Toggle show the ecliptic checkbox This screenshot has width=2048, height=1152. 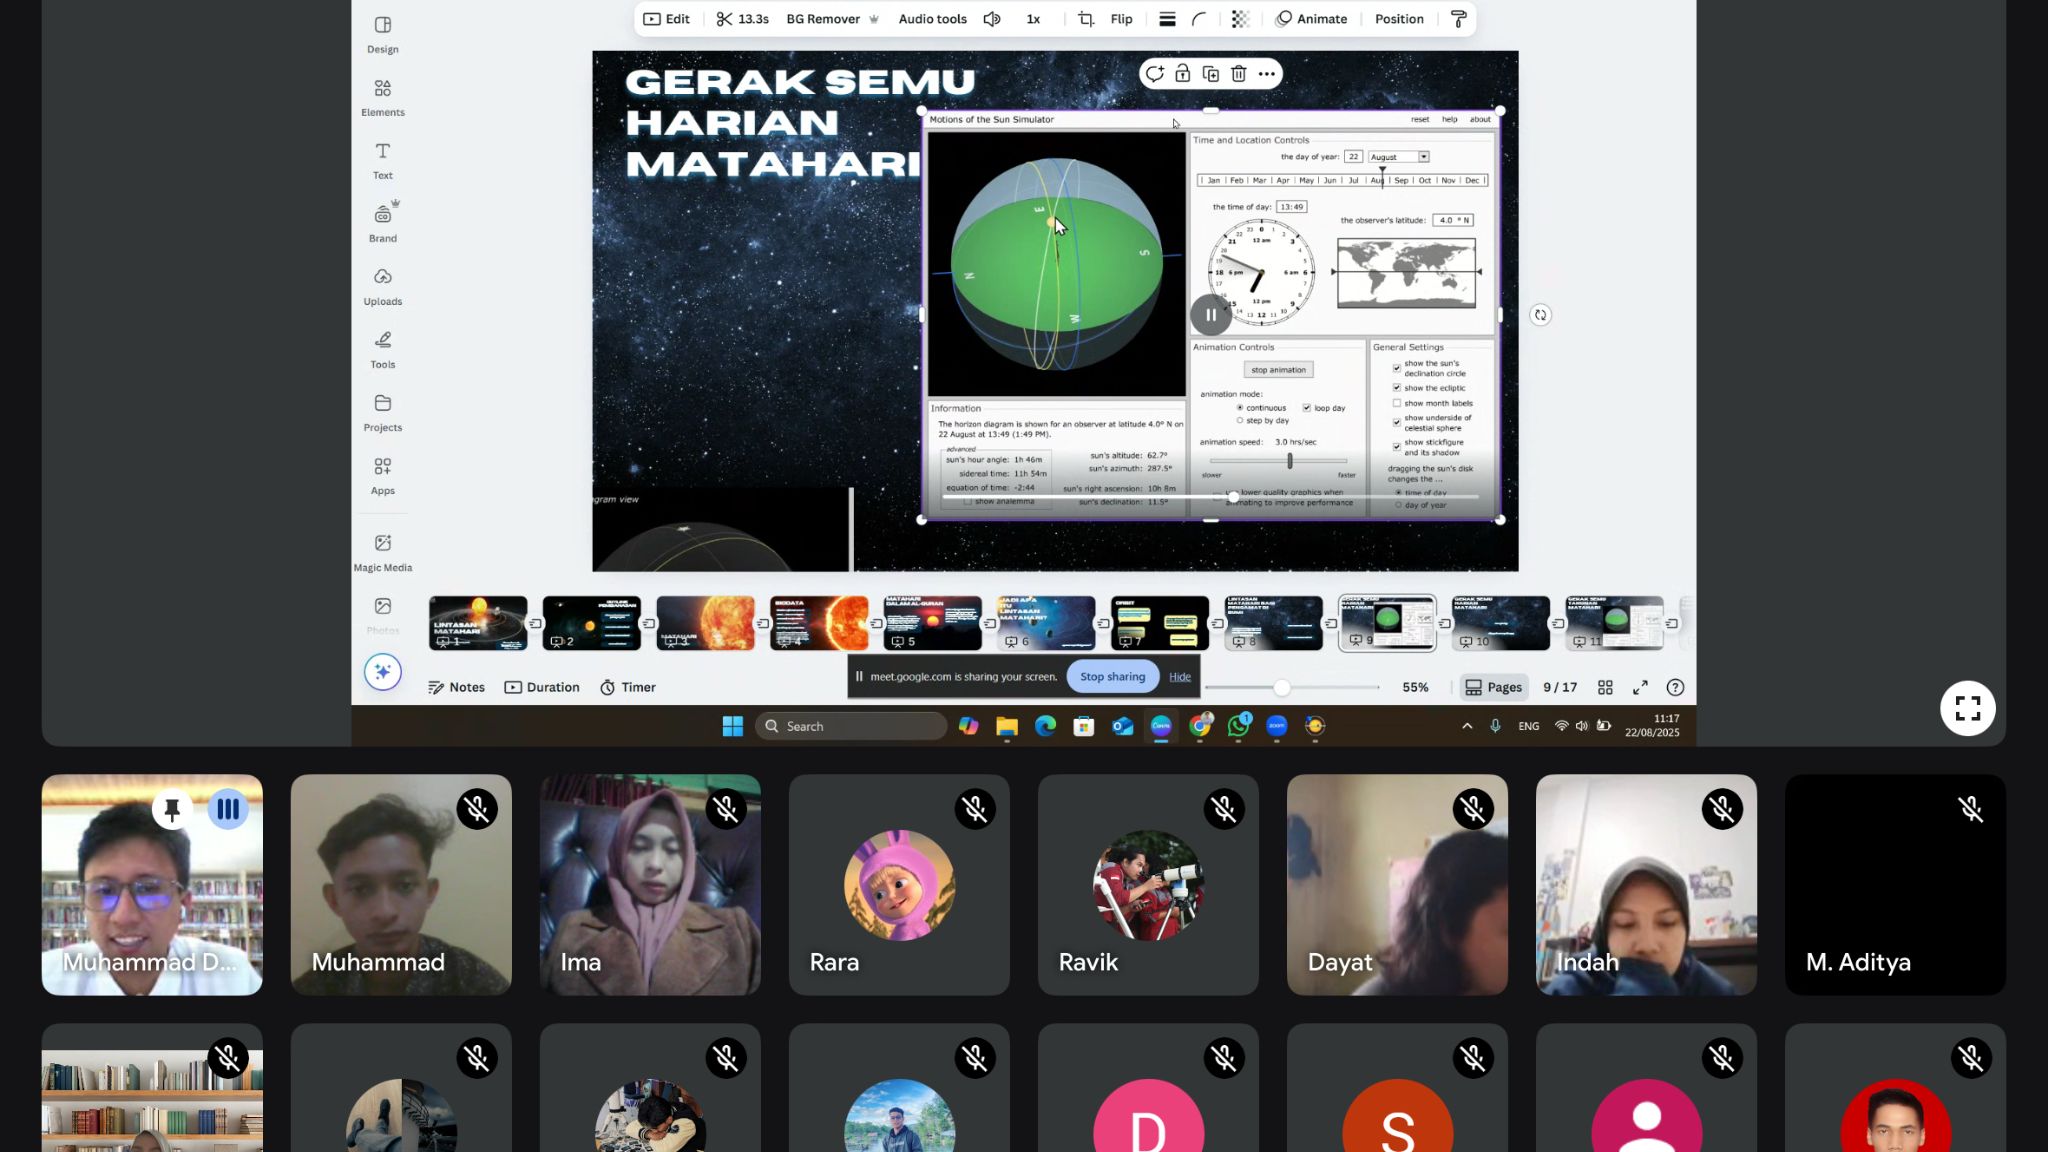point(1397,388)
